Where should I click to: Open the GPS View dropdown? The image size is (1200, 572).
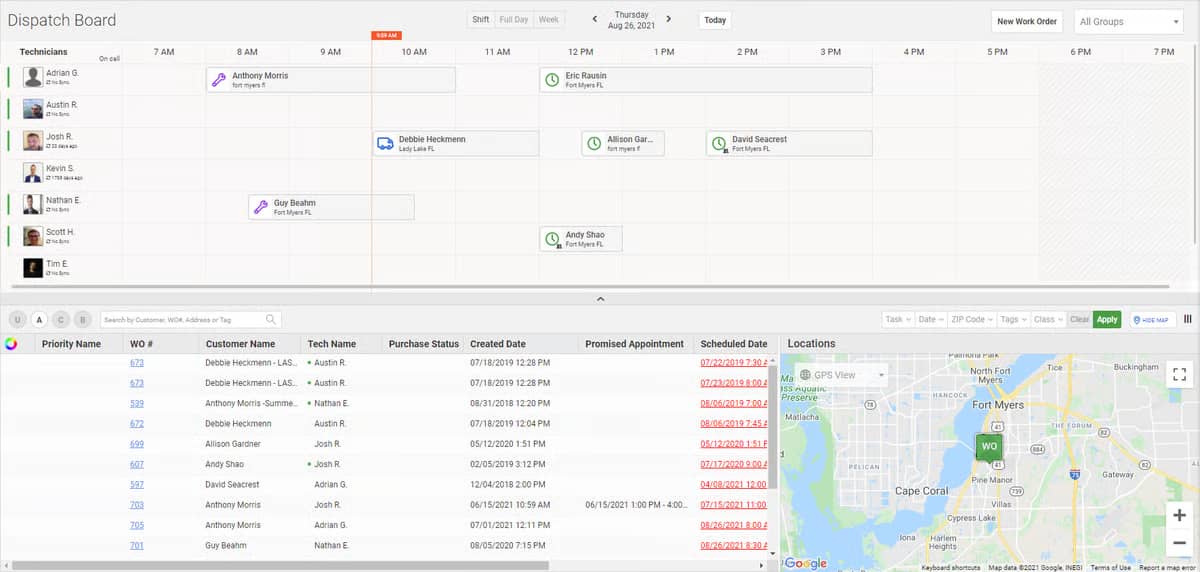coord(842,375)
